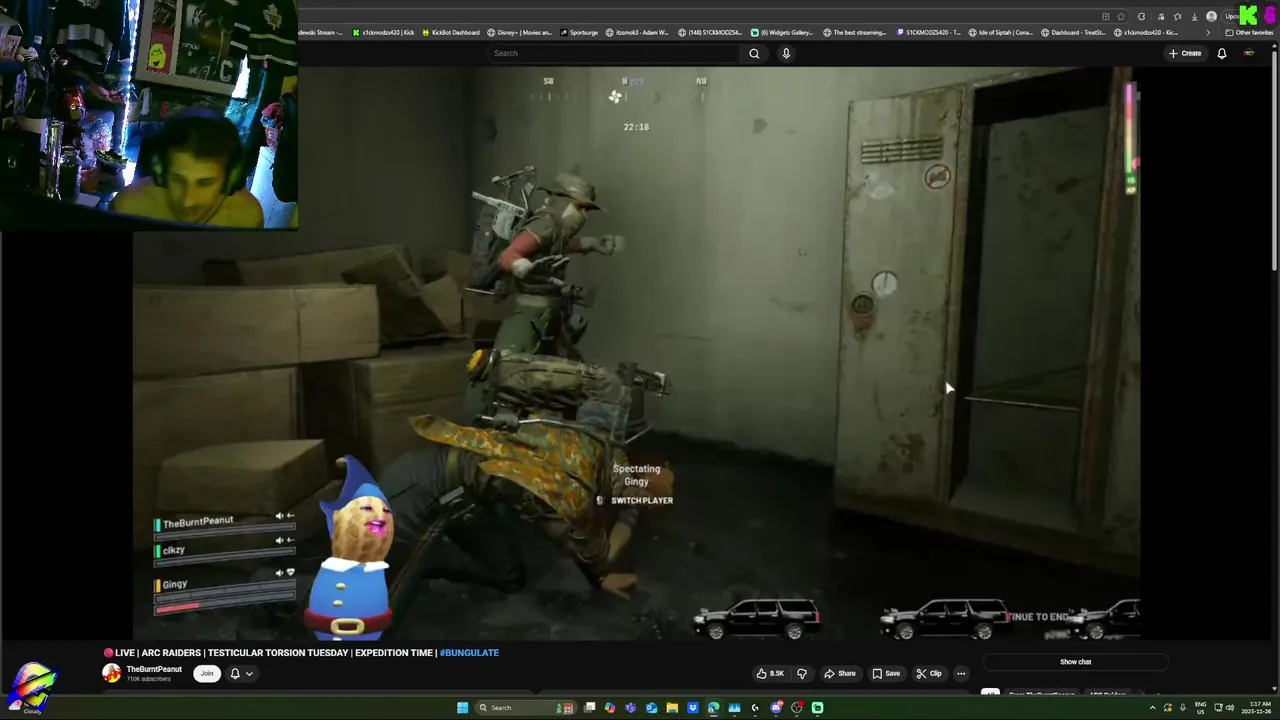Viewport: 1280px width, 720px height.
Task: Open TheBurntPeanut channel avatar
Action: pos(112,673)
